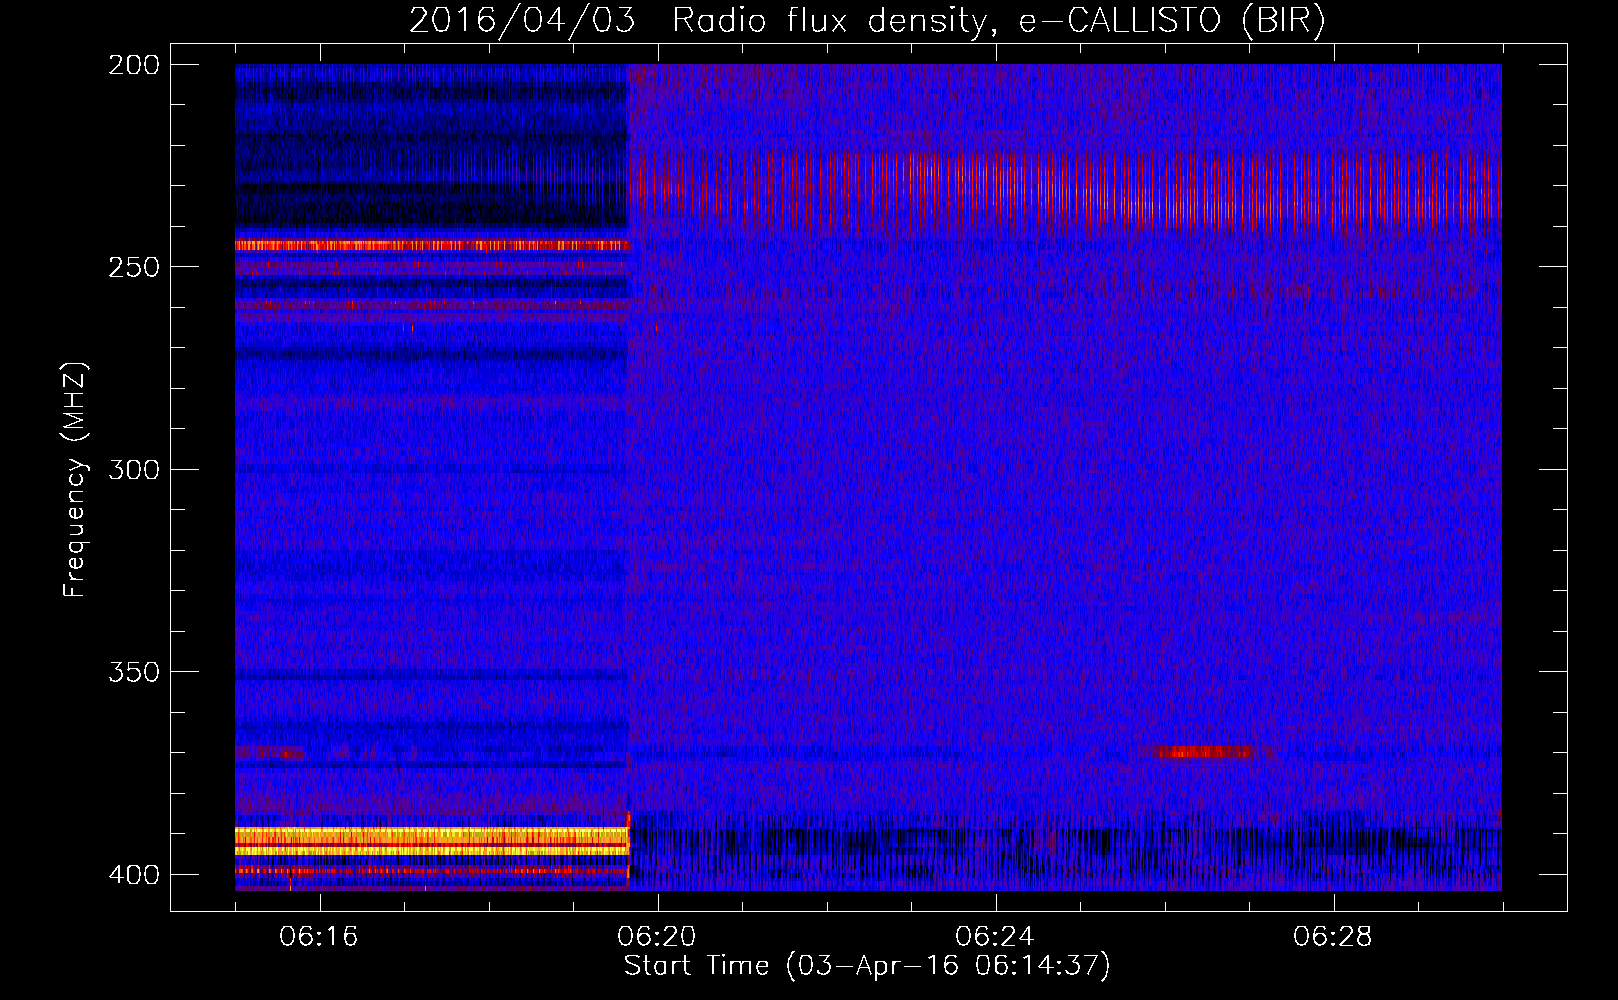
Task: Click the 06:24 time tick label
Action: tap(995, 937)
